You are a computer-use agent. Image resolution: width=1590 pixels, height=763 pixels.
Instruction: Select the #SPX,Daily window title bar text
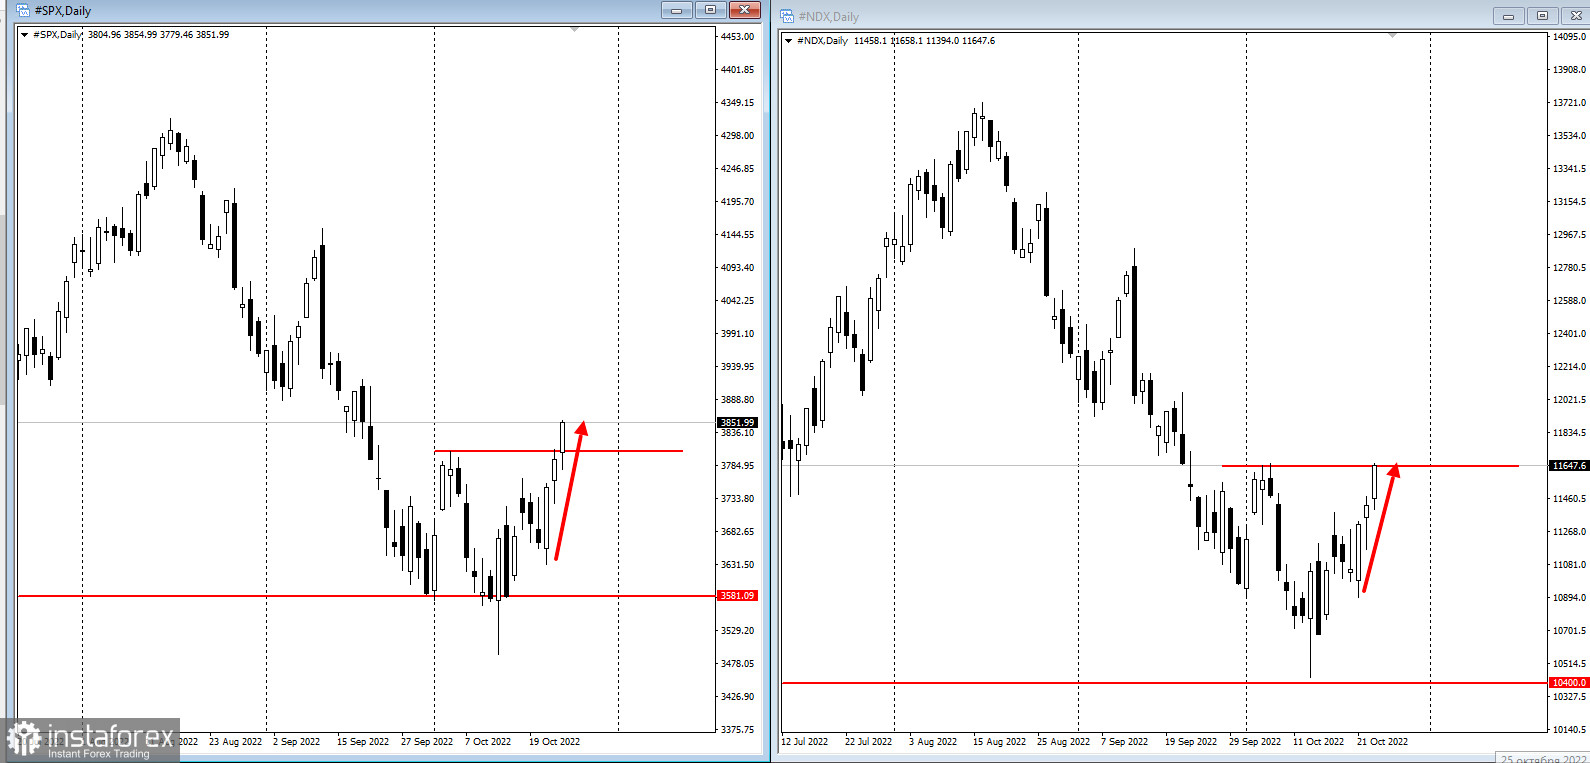point(62,11)
